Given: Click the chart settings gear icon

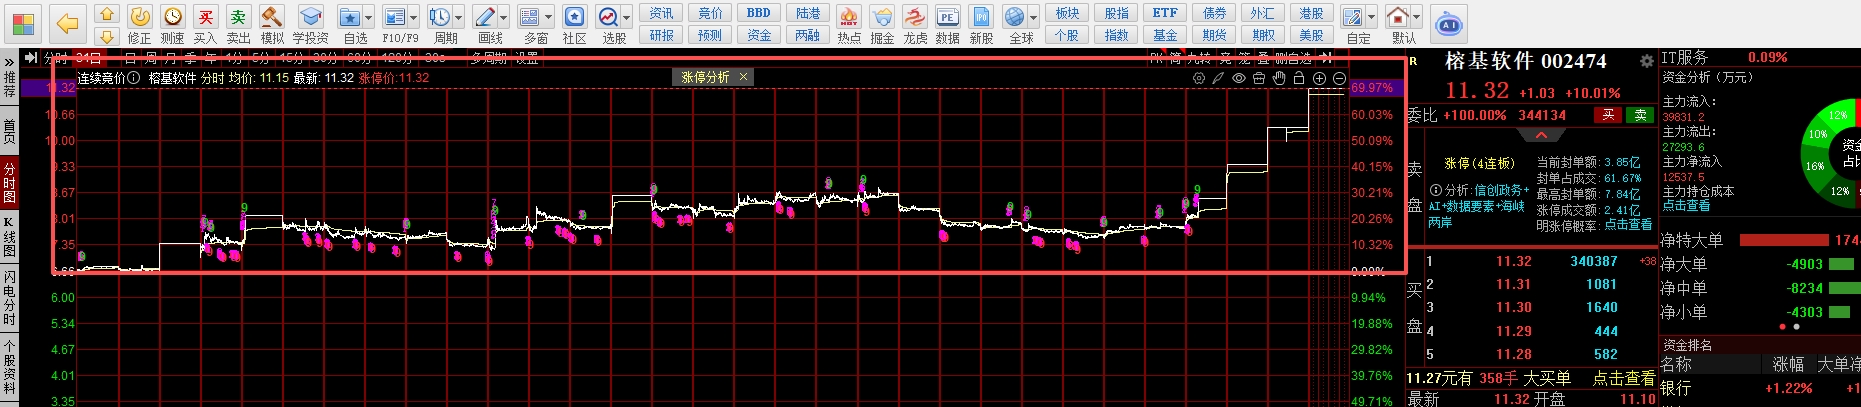Looking at the screenshot, I should click(1199, 78).
